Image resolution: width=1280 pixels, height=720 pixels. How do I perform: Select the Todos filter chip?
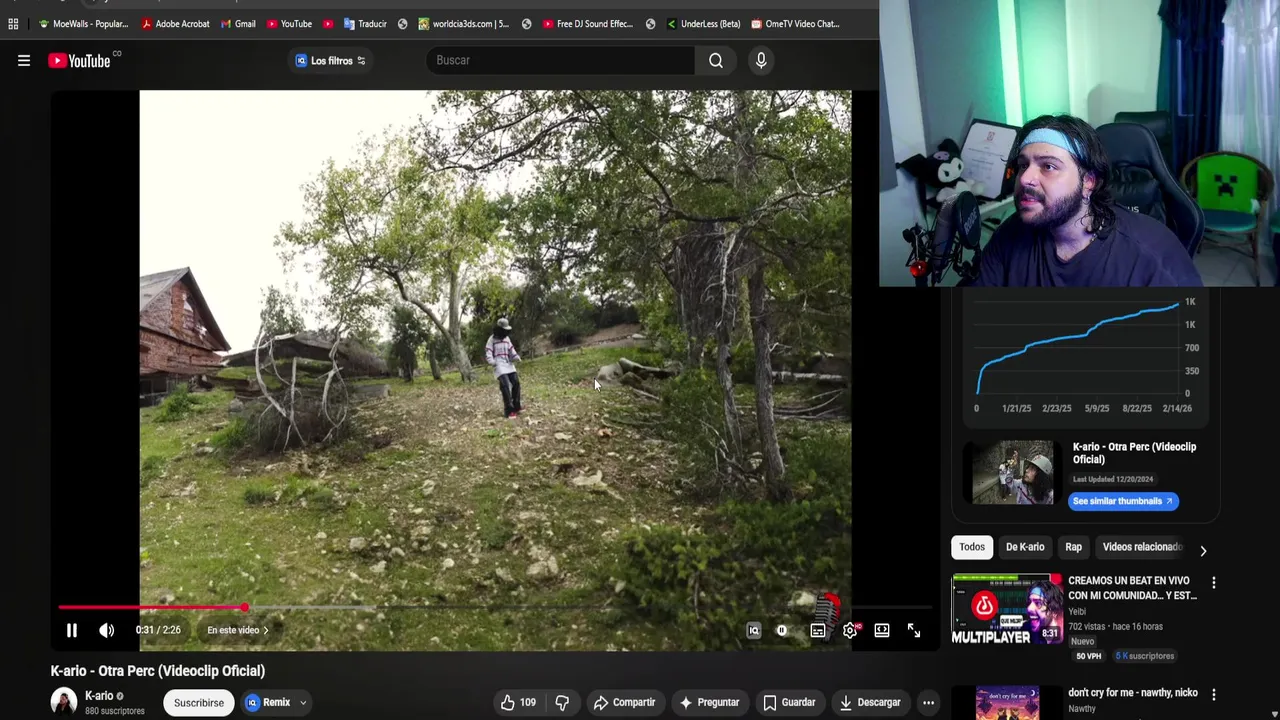click(x=972, y=547)
